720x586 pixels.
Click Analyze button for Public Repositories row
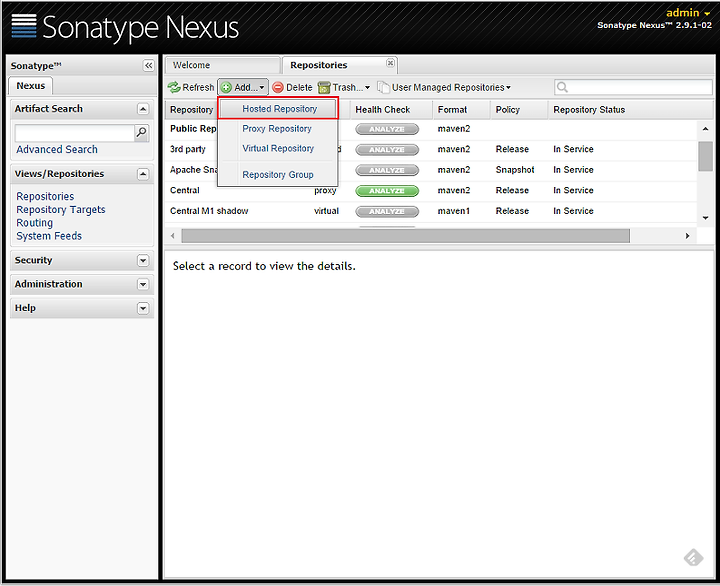387,129
